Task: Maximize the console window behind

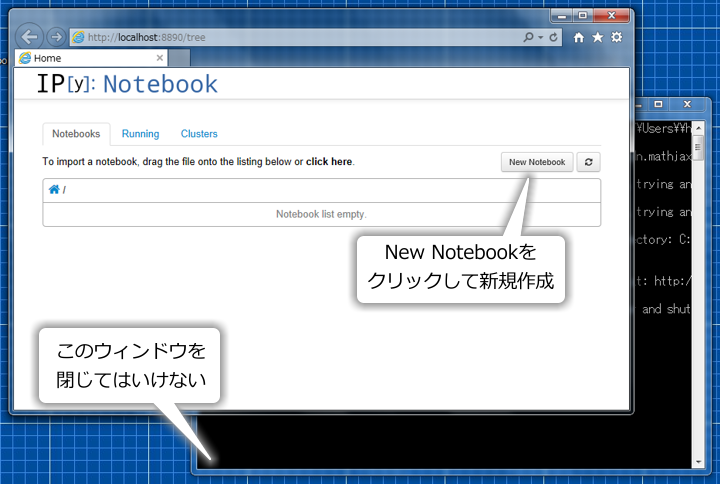Action: coord(658,104)
